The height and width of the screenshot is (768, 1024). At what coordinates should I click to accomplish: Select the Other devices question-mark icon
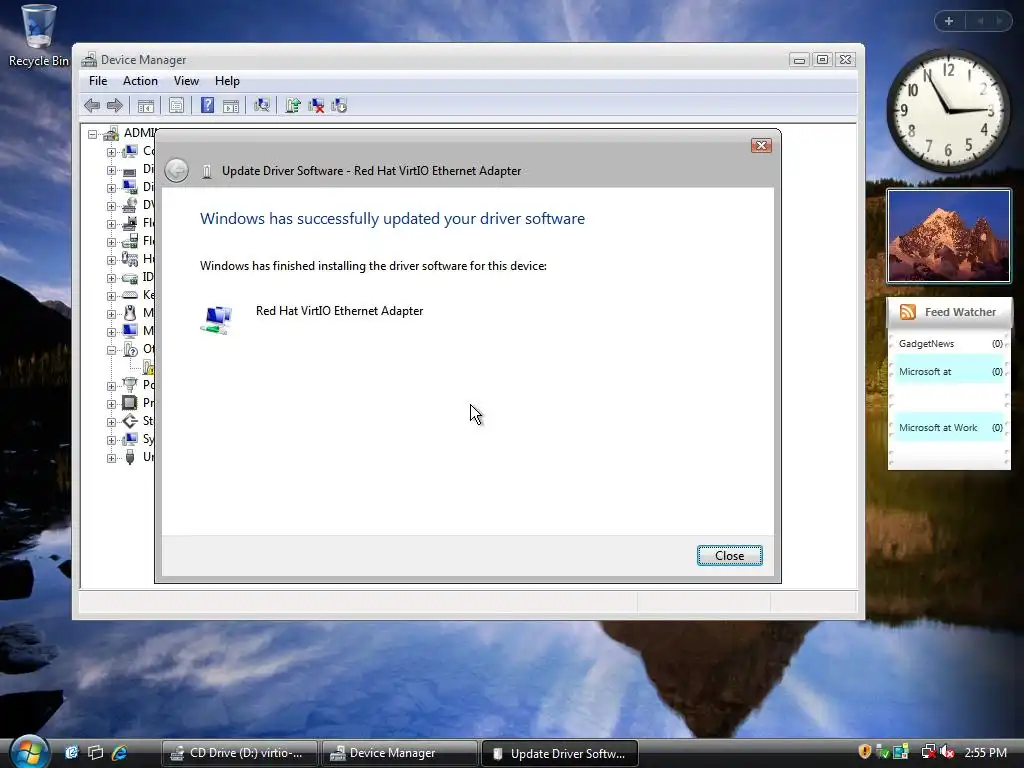click(x=130, y=349)
